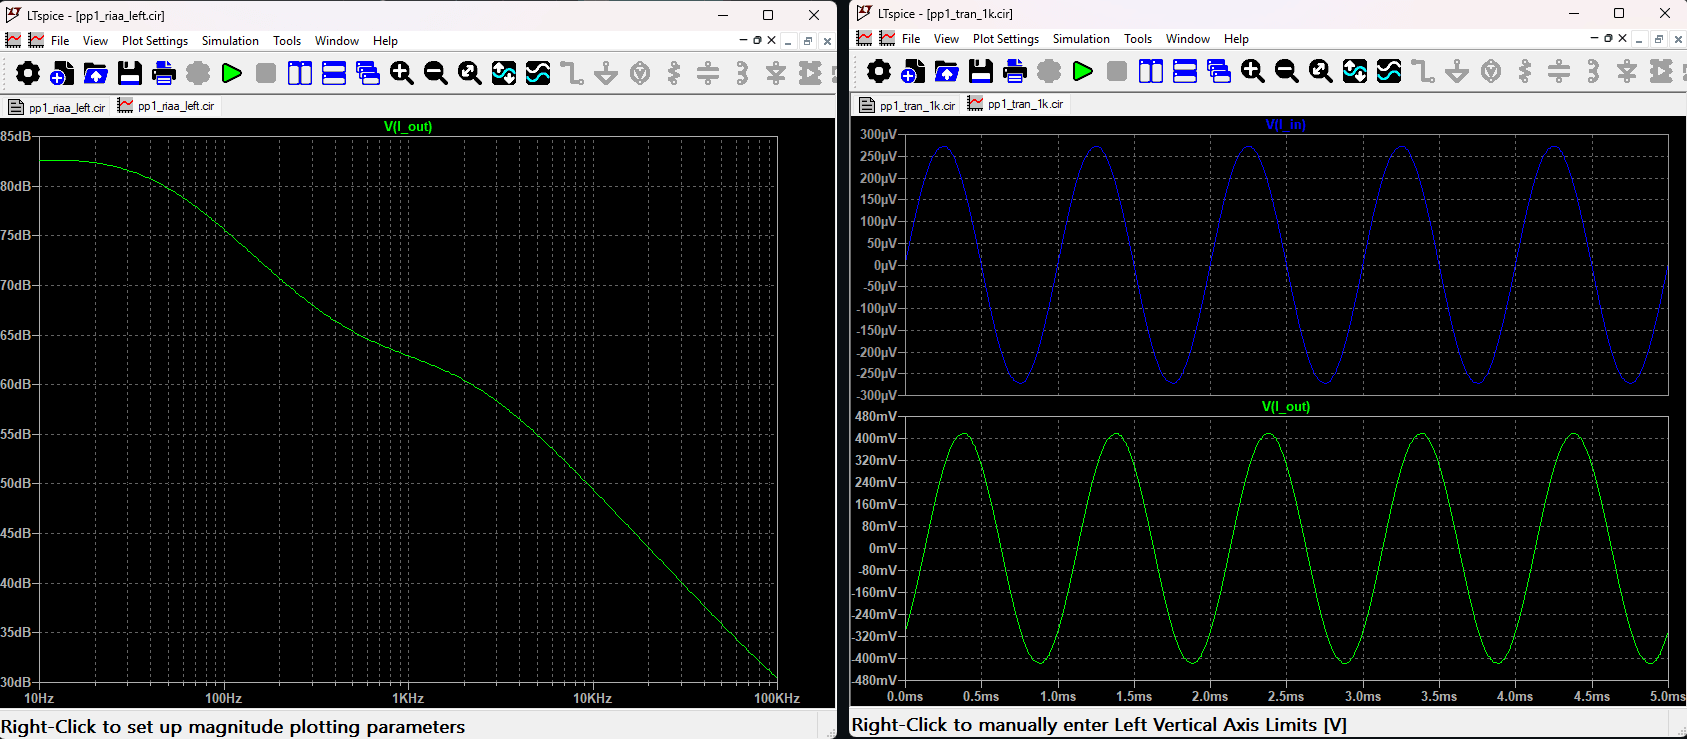Viewport: 1687px width, 739px height.
Task: Click the 300µV axis label in upper pane
Action: (878, 134)
